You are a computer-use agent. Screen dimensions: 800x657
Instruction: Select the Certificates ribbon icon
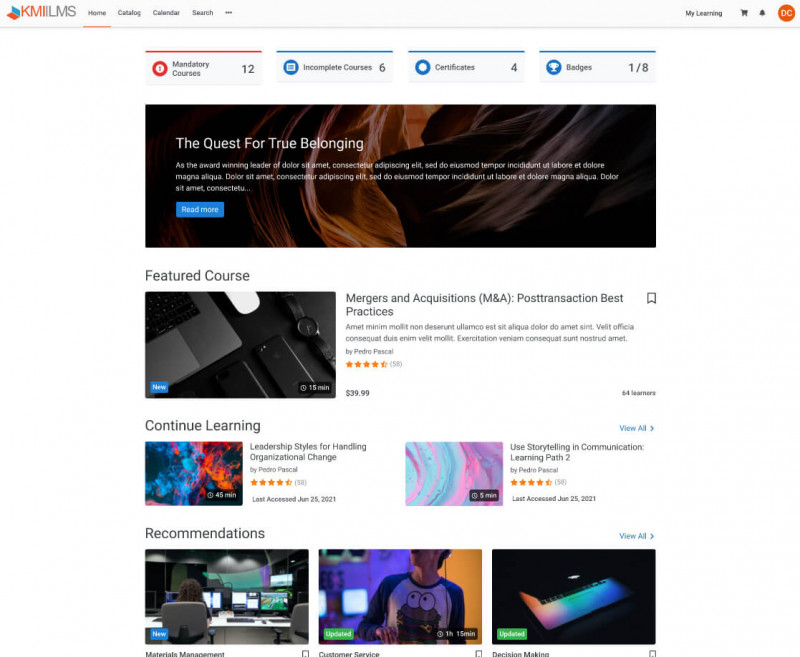[421, 67]
